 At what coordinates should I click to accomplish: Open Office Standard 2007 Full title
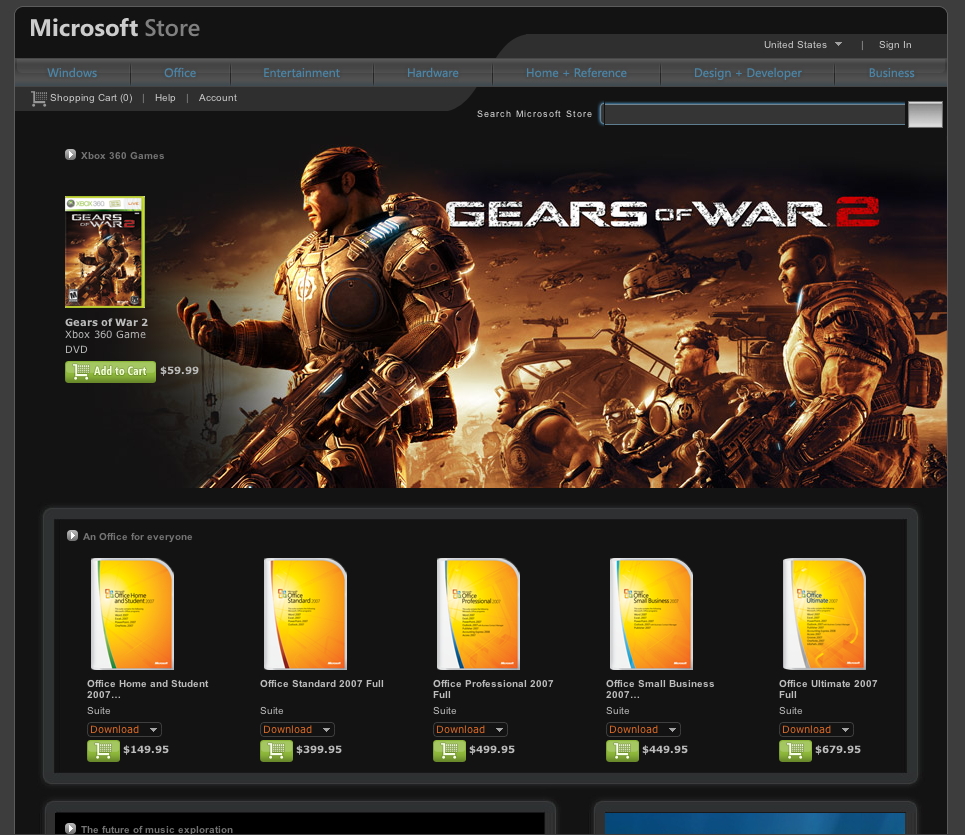[322, 684]
